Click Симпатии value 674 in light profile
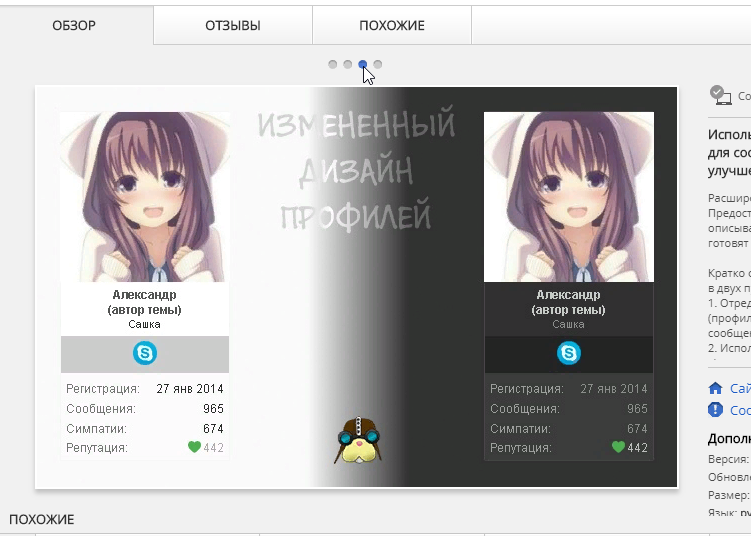 (213, 428)
